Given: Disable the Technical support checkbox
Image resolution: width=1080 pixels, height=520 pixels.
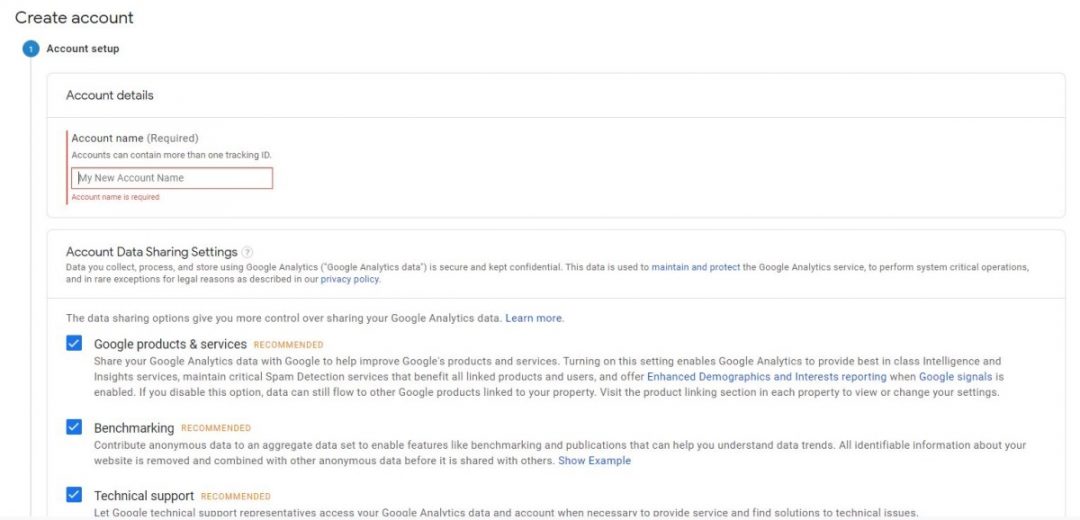Looking at the screenshot, I should (74, 495).
